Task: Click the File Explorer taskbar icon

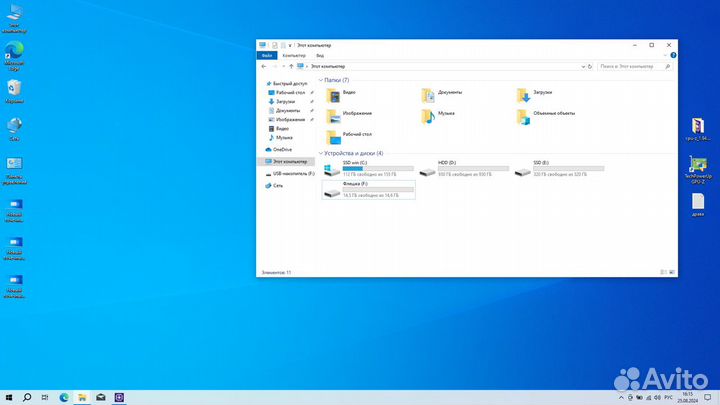Action: coord(82,397)
